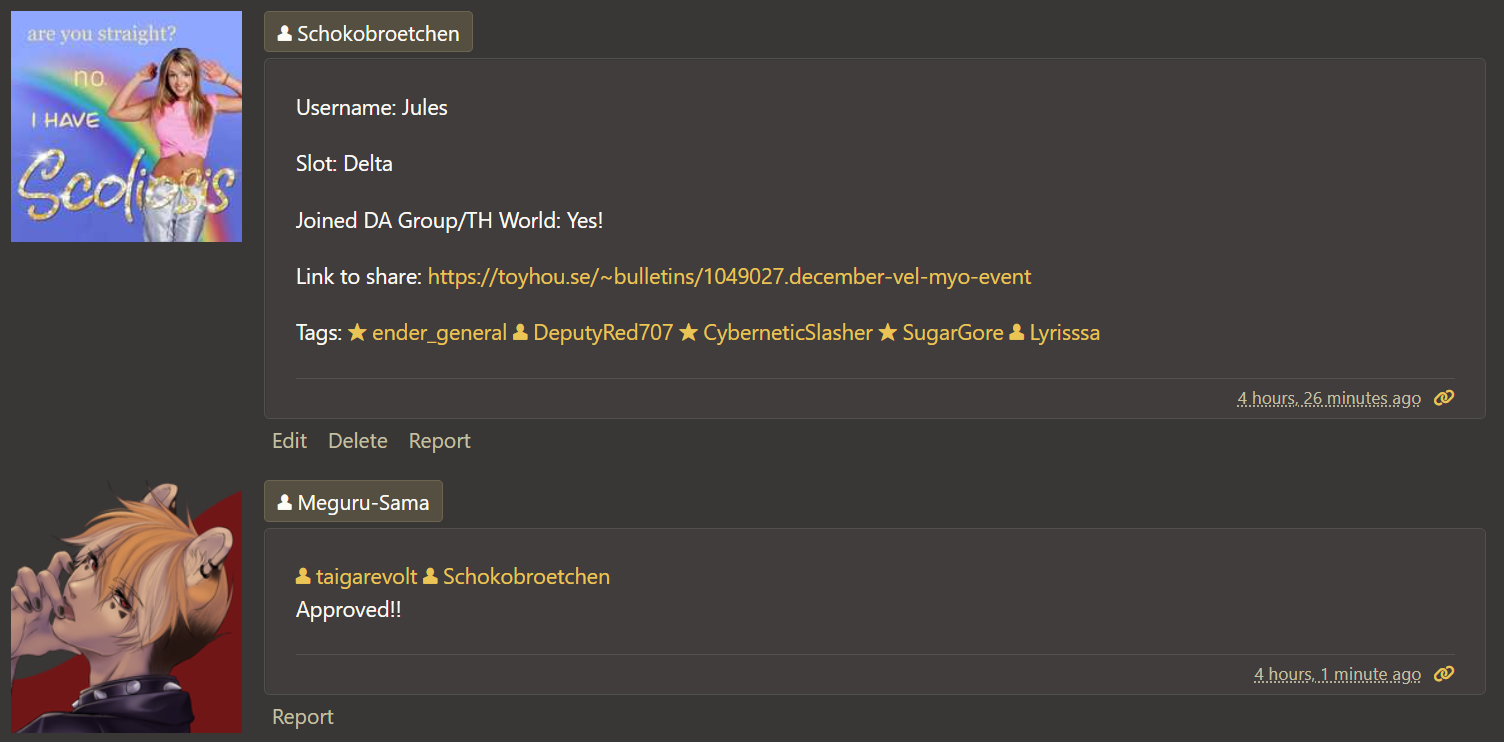Visit Schokobroetchen mention in Meguru-Sama's reply
This screenshot has width=1504, height=742.
click(526, 577)
